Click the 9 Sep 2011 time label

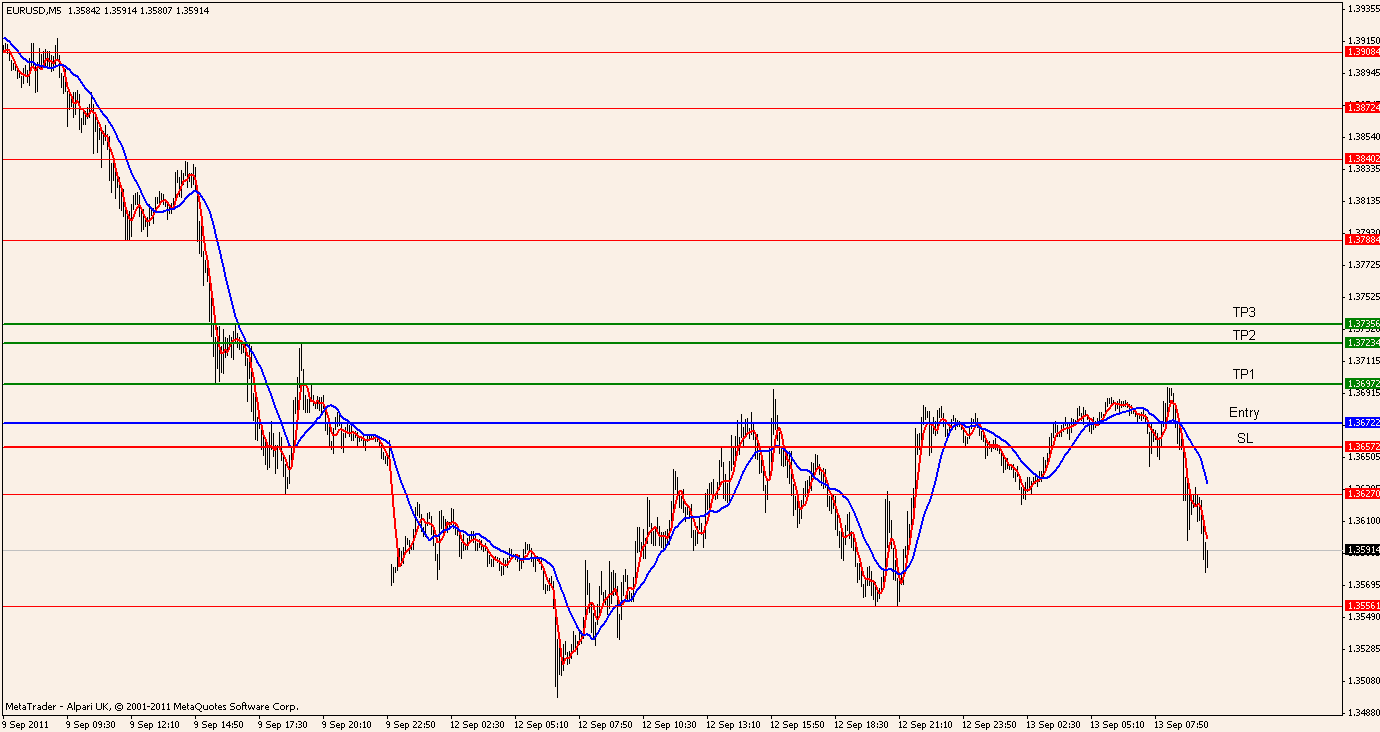pyautogui.click(x=25, y=723)
